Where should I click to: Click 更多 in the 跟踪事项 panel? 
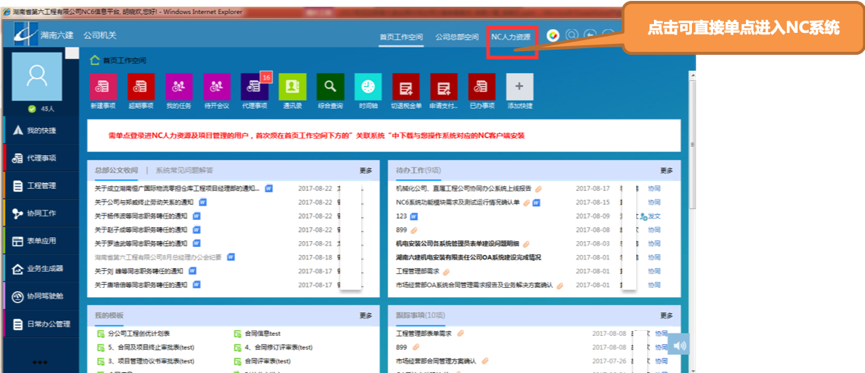click(x=666, y=316)
